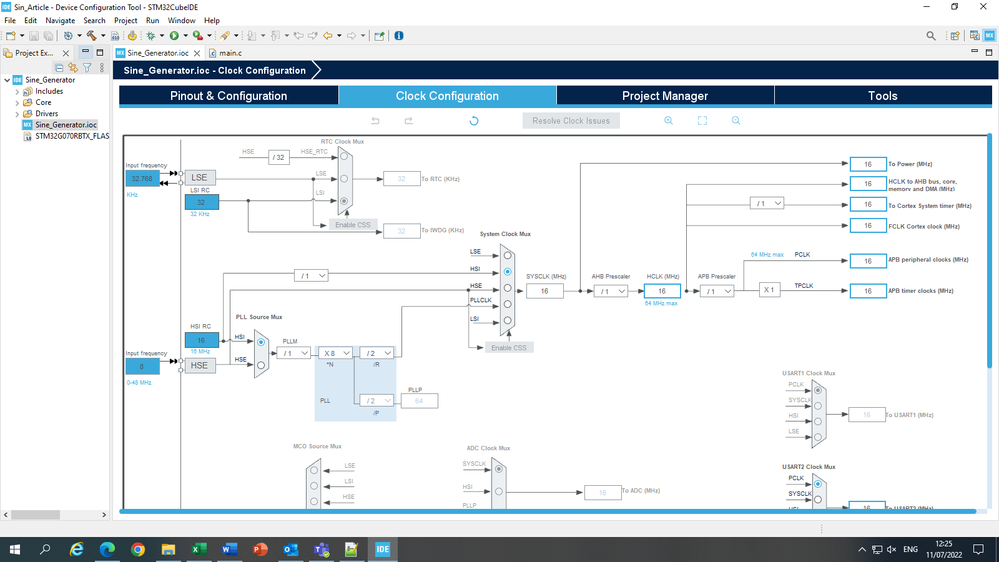
Task: Click the clock diagram horizontal scrollbar
Action: point(548,511)
